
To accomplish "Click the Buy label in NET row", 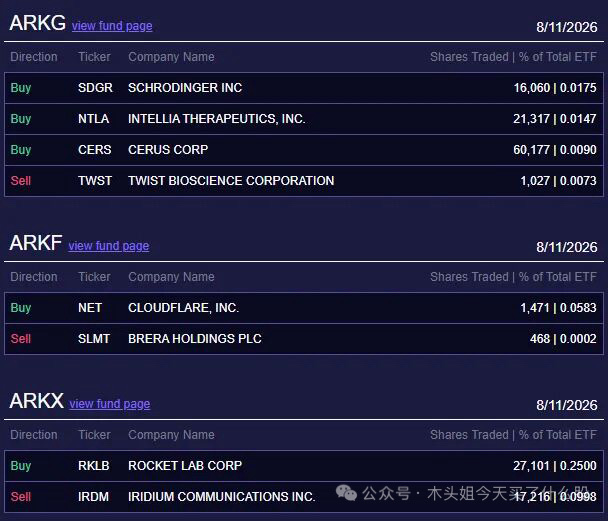I will point(21,308).
